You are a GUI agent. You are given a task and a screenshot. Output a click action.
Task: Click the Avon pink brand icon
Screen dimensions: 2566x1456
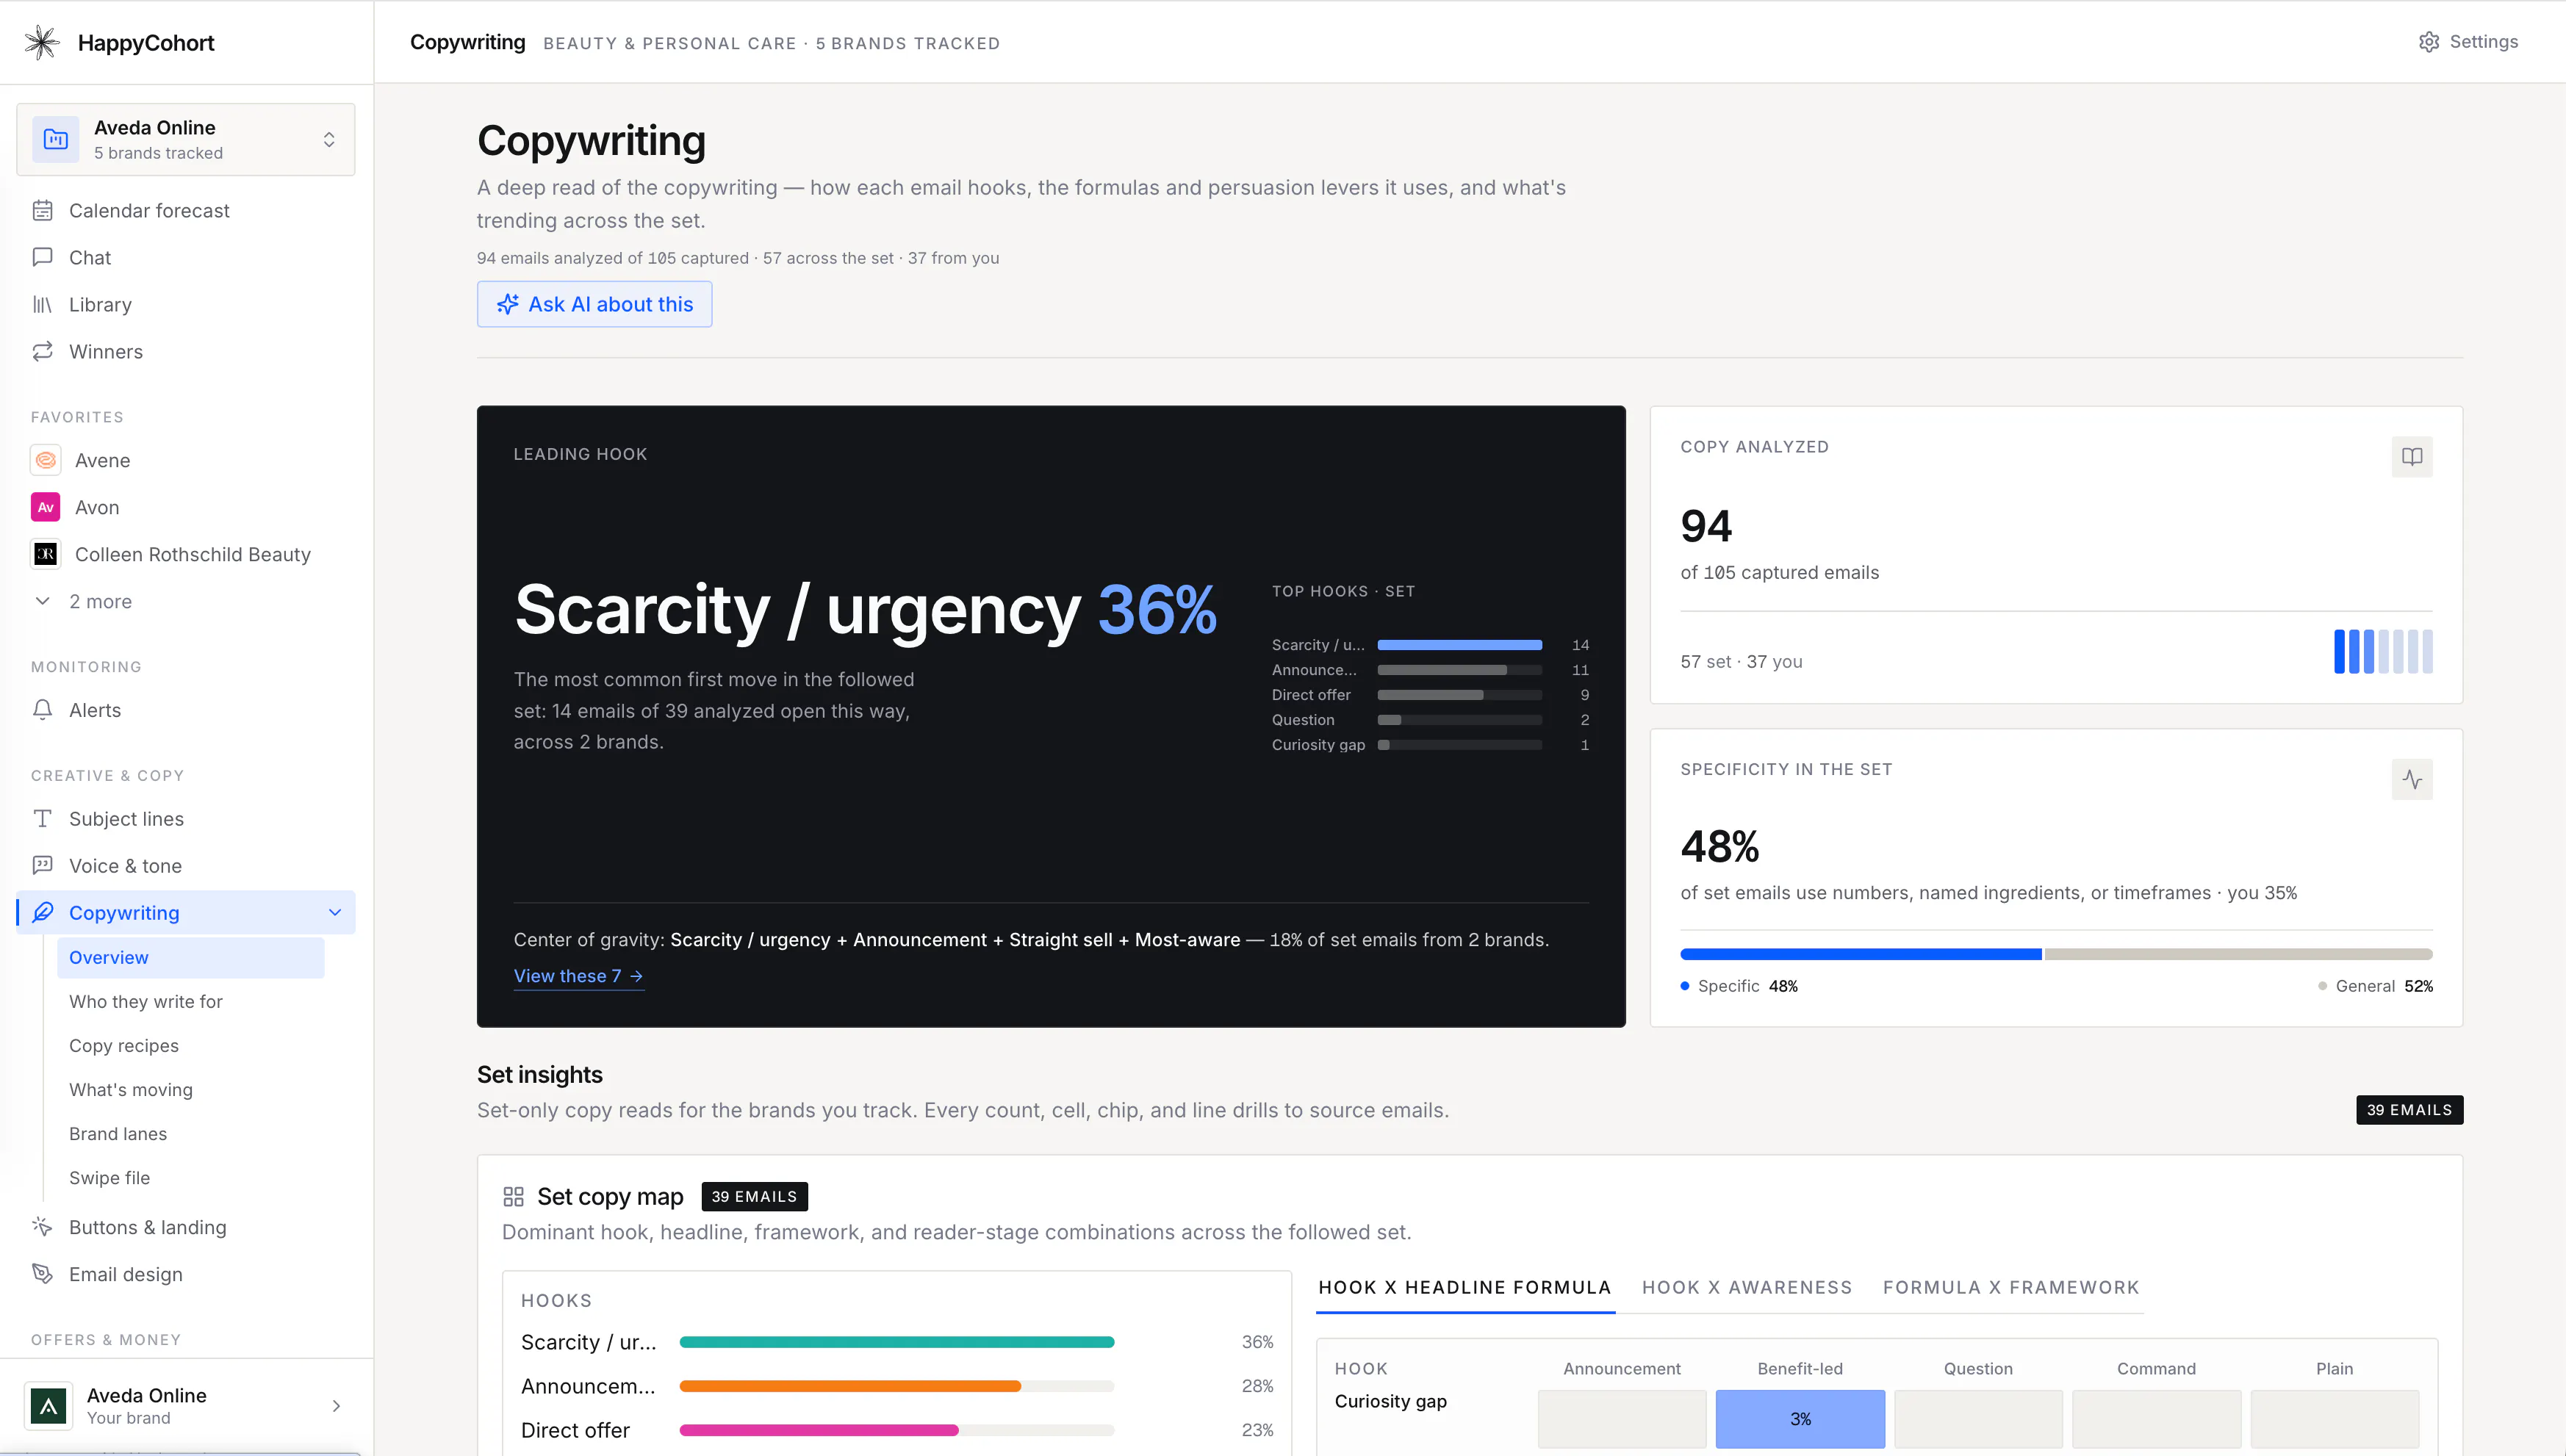46,507
